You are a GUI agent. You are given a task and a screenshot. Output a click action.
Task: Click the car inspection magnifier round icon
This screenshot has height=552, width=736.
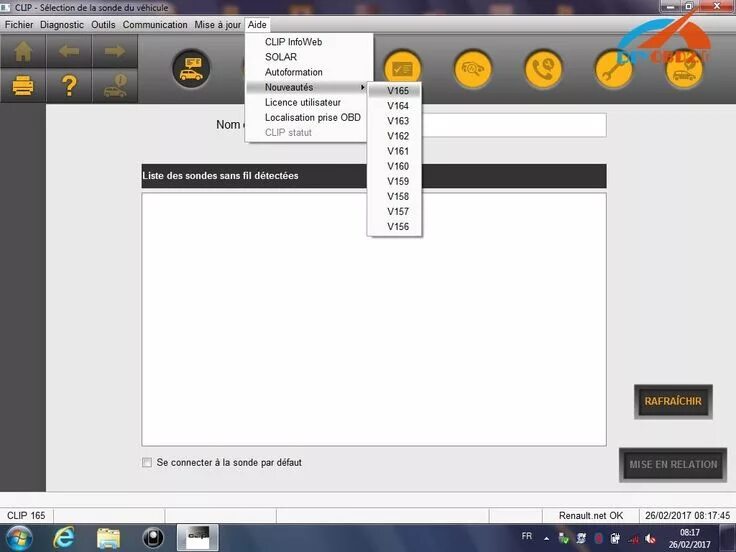pos(473,69)
